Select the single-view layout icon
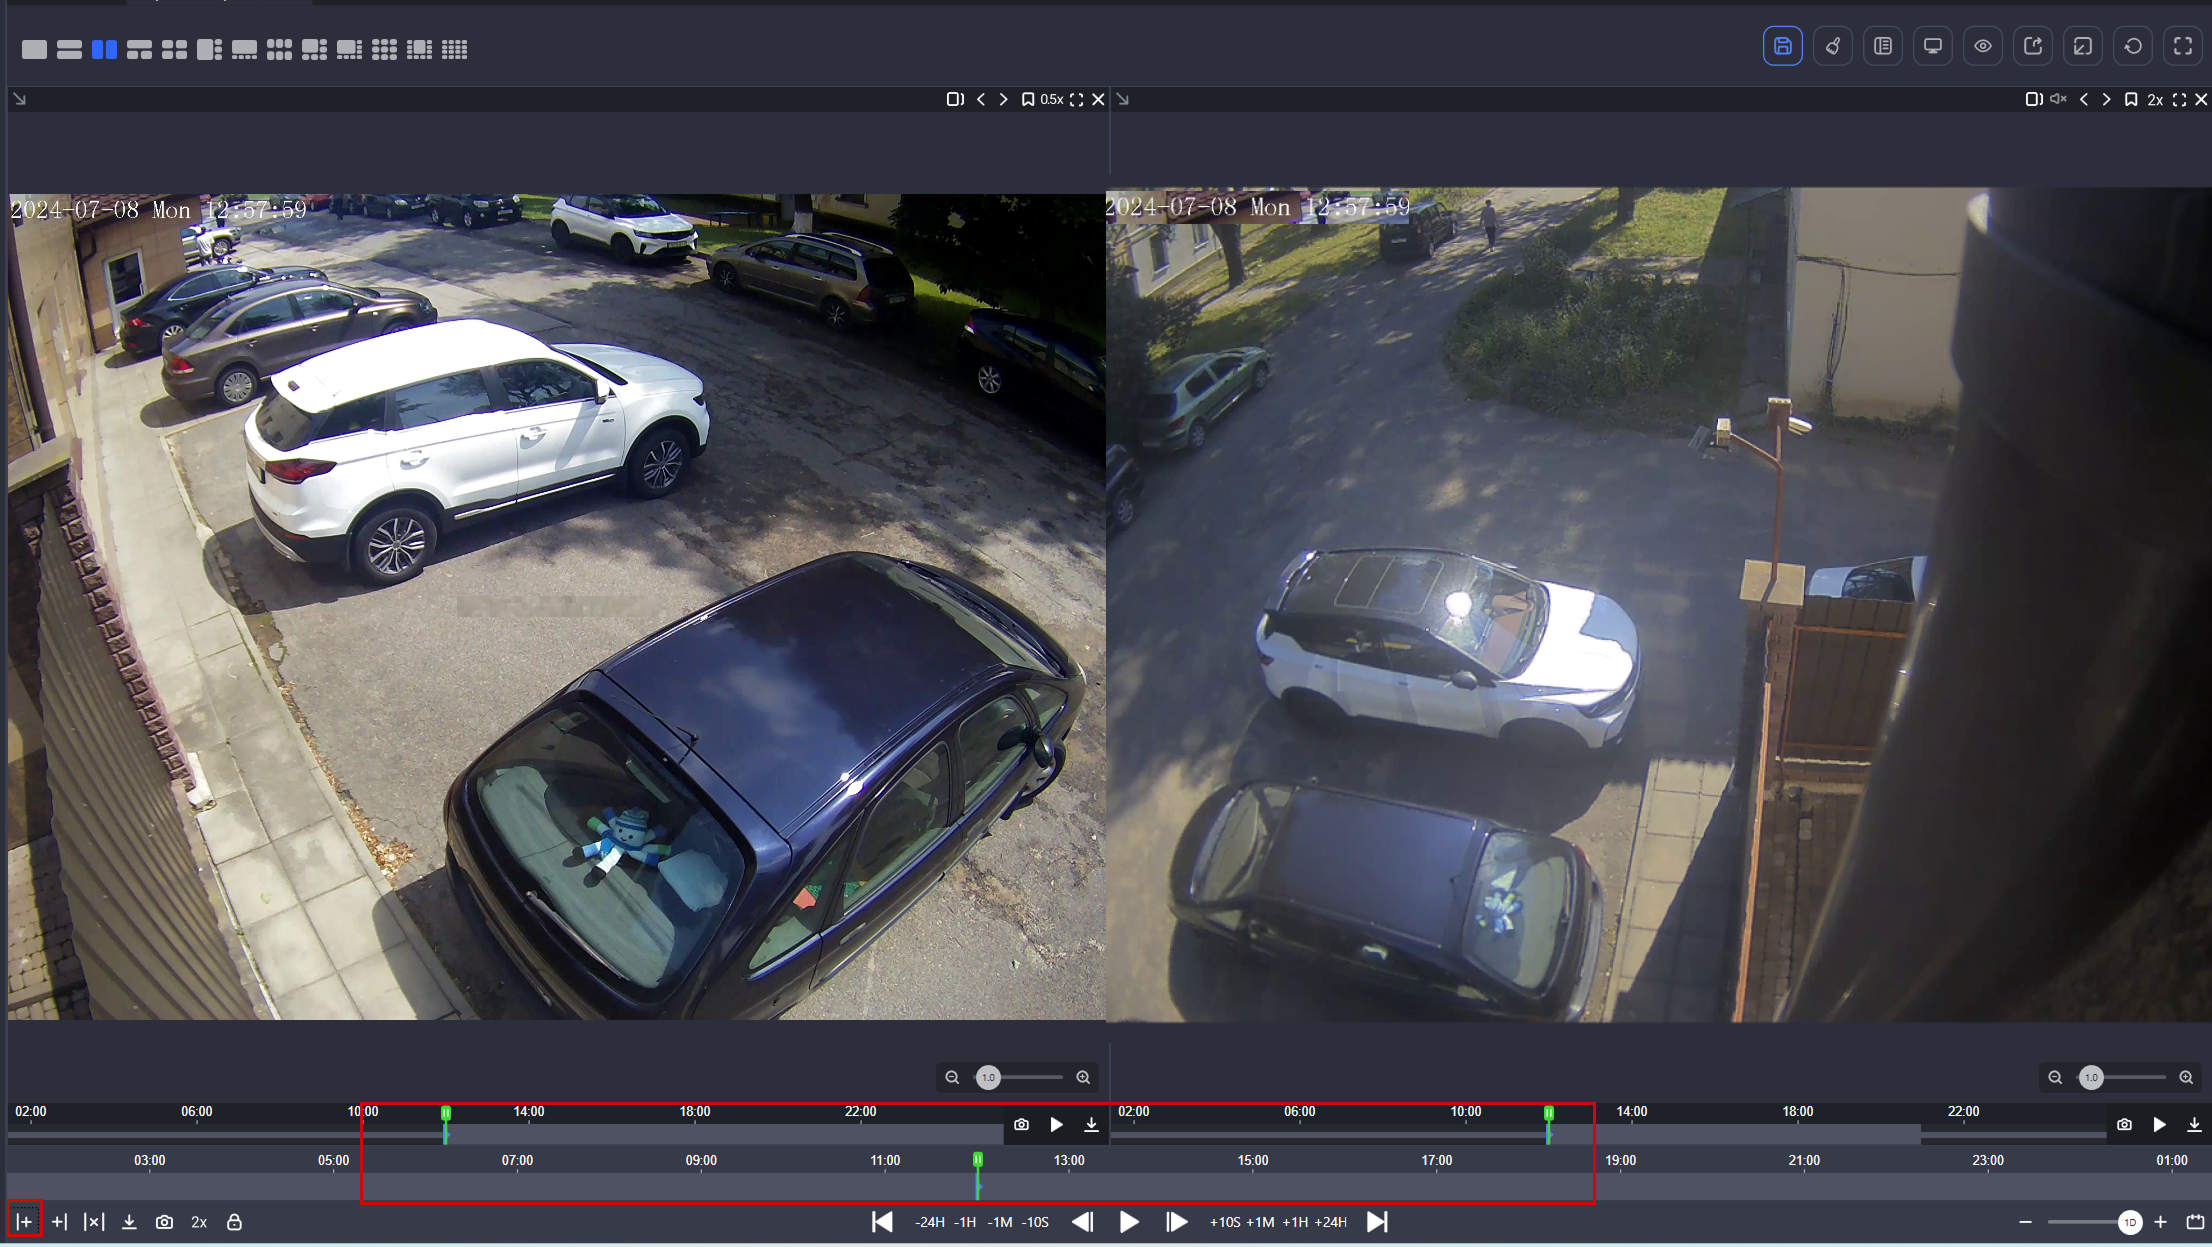The image size is (2212, 1247). tap(34, 48)
